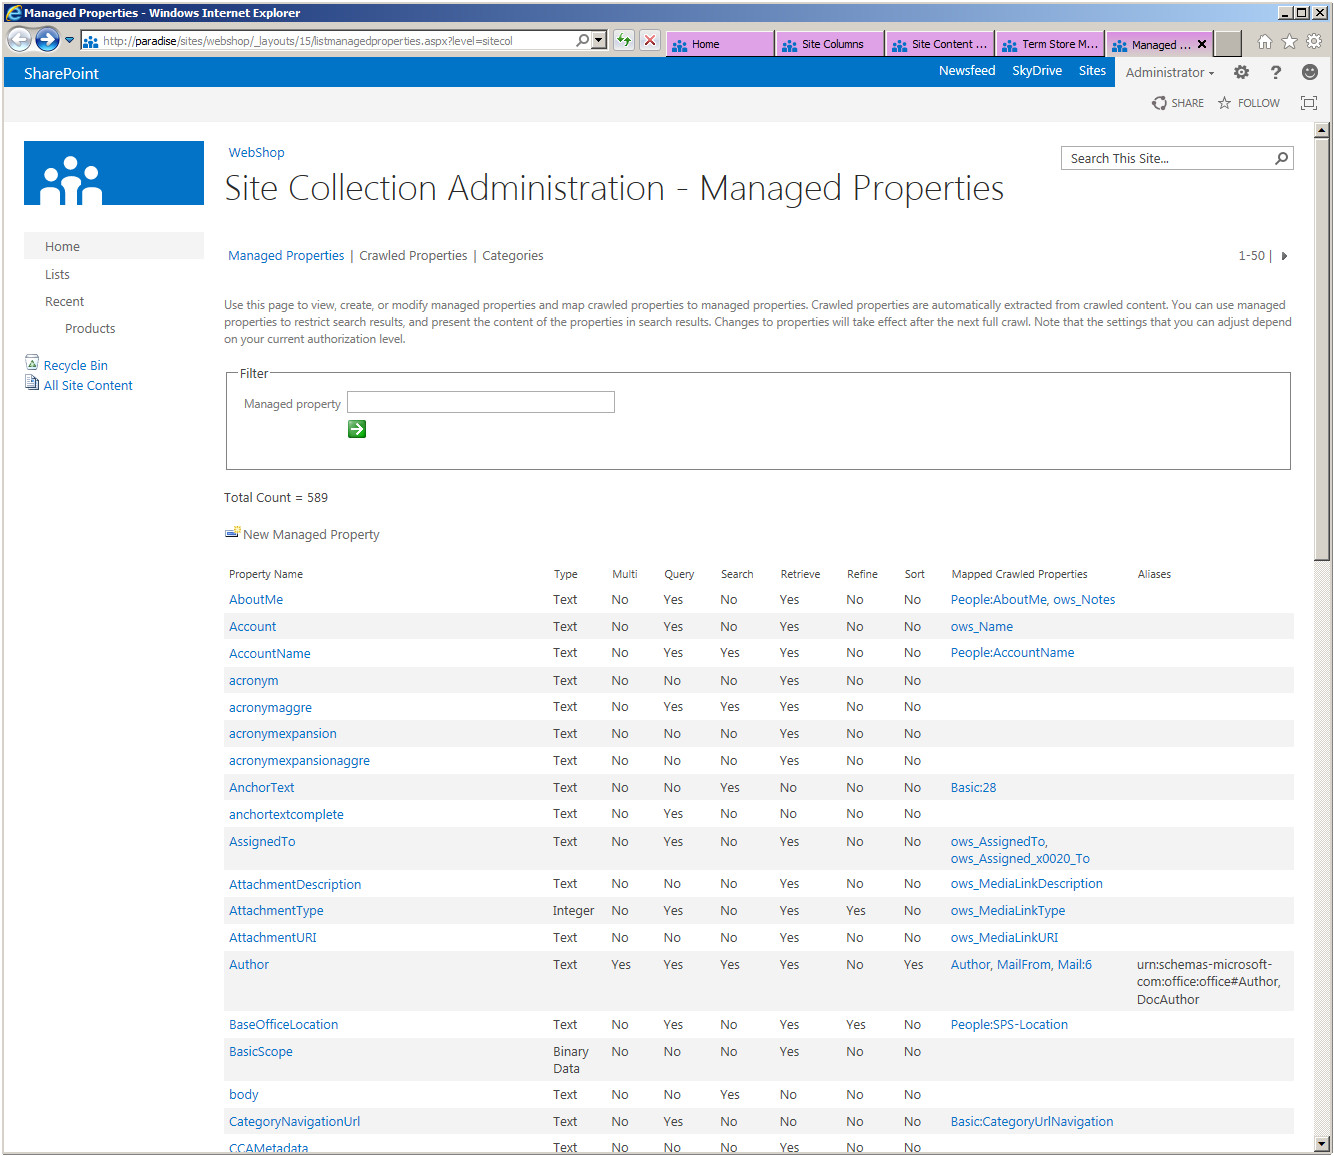Click the SharePoint help question mark icon

tap(1275, 72)
